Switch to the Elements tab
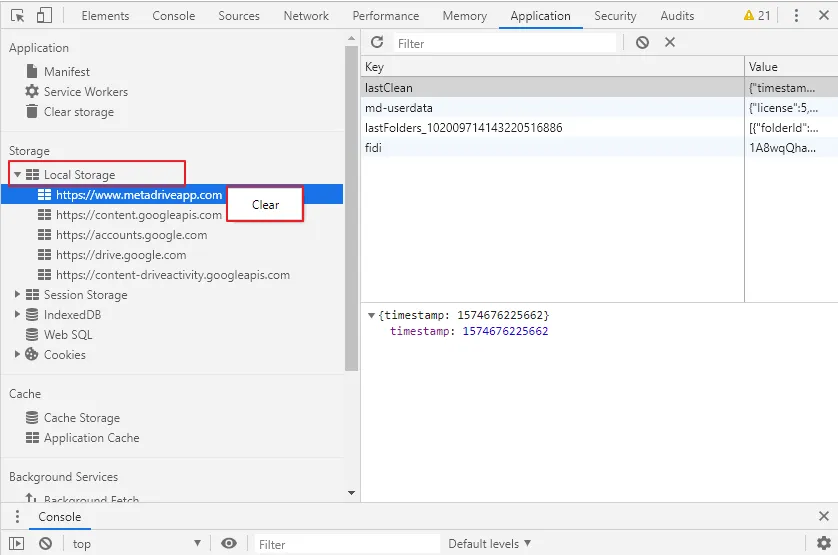This screenshot has height=555, width=838. [x=105, y=16]
